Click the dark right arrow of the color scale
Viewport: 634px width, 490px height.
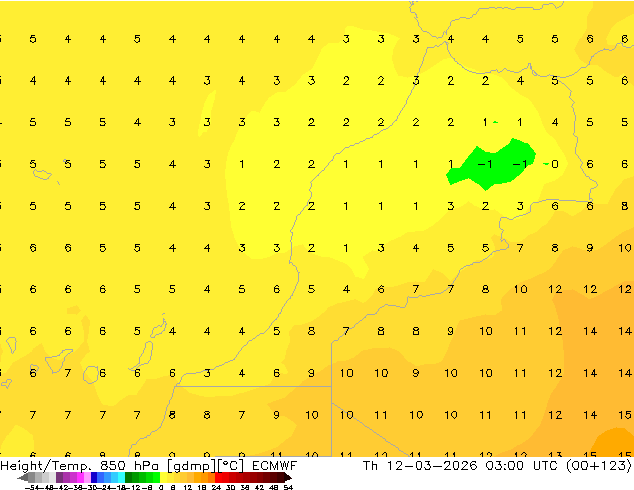coord(287,477)
